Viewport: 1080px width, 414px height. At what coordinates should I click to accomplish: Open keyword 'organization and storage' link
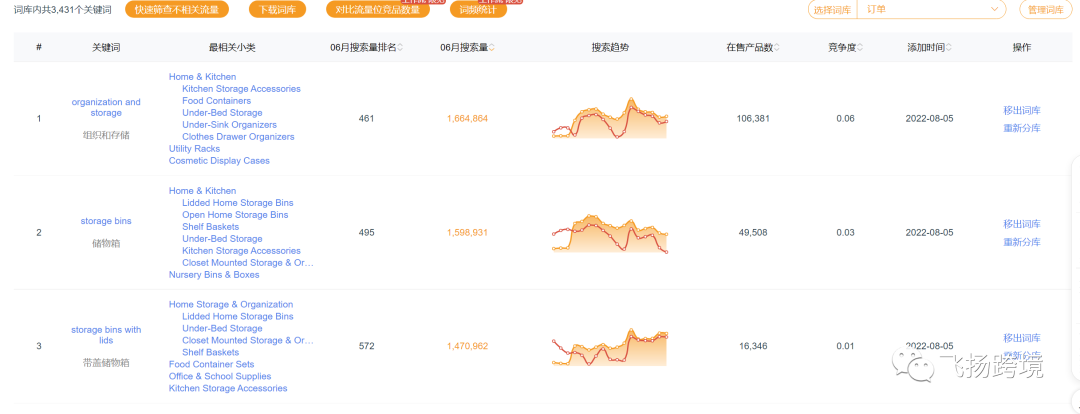[106, 108]
